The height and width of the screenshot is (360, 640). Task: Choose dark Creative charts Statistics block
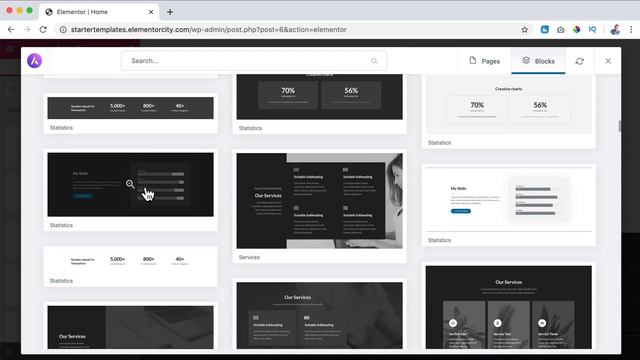pos(320,97)
